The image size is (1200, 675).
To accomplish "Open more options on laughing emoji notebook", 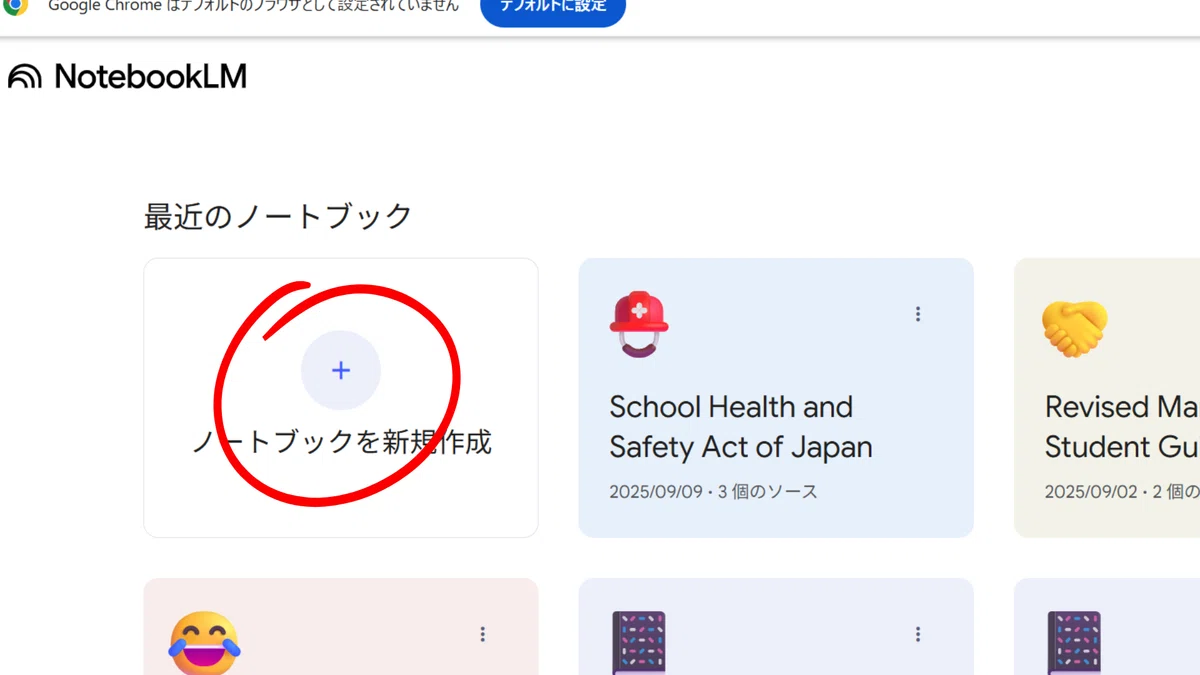I will click(x=483, y=634).
